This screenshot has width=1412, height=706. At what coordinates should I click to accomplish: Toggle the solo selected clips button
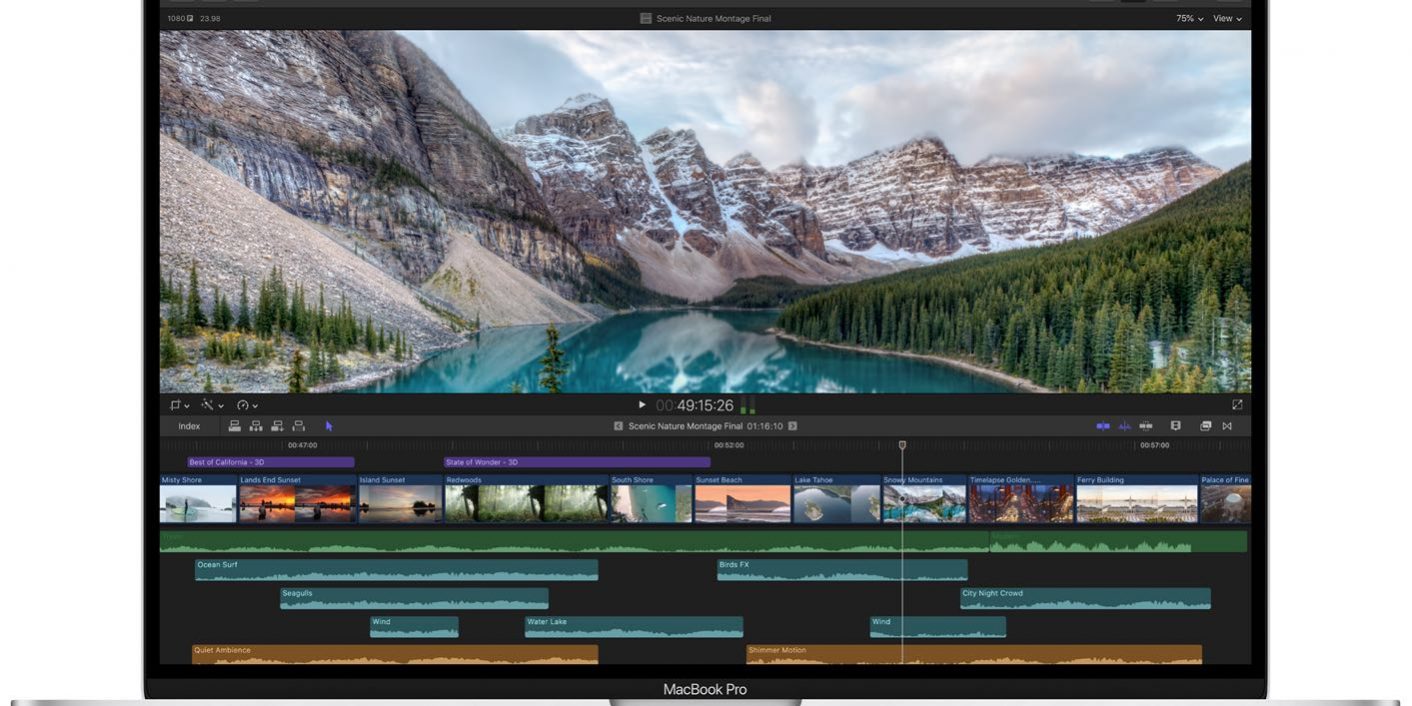pos(1146,426)
